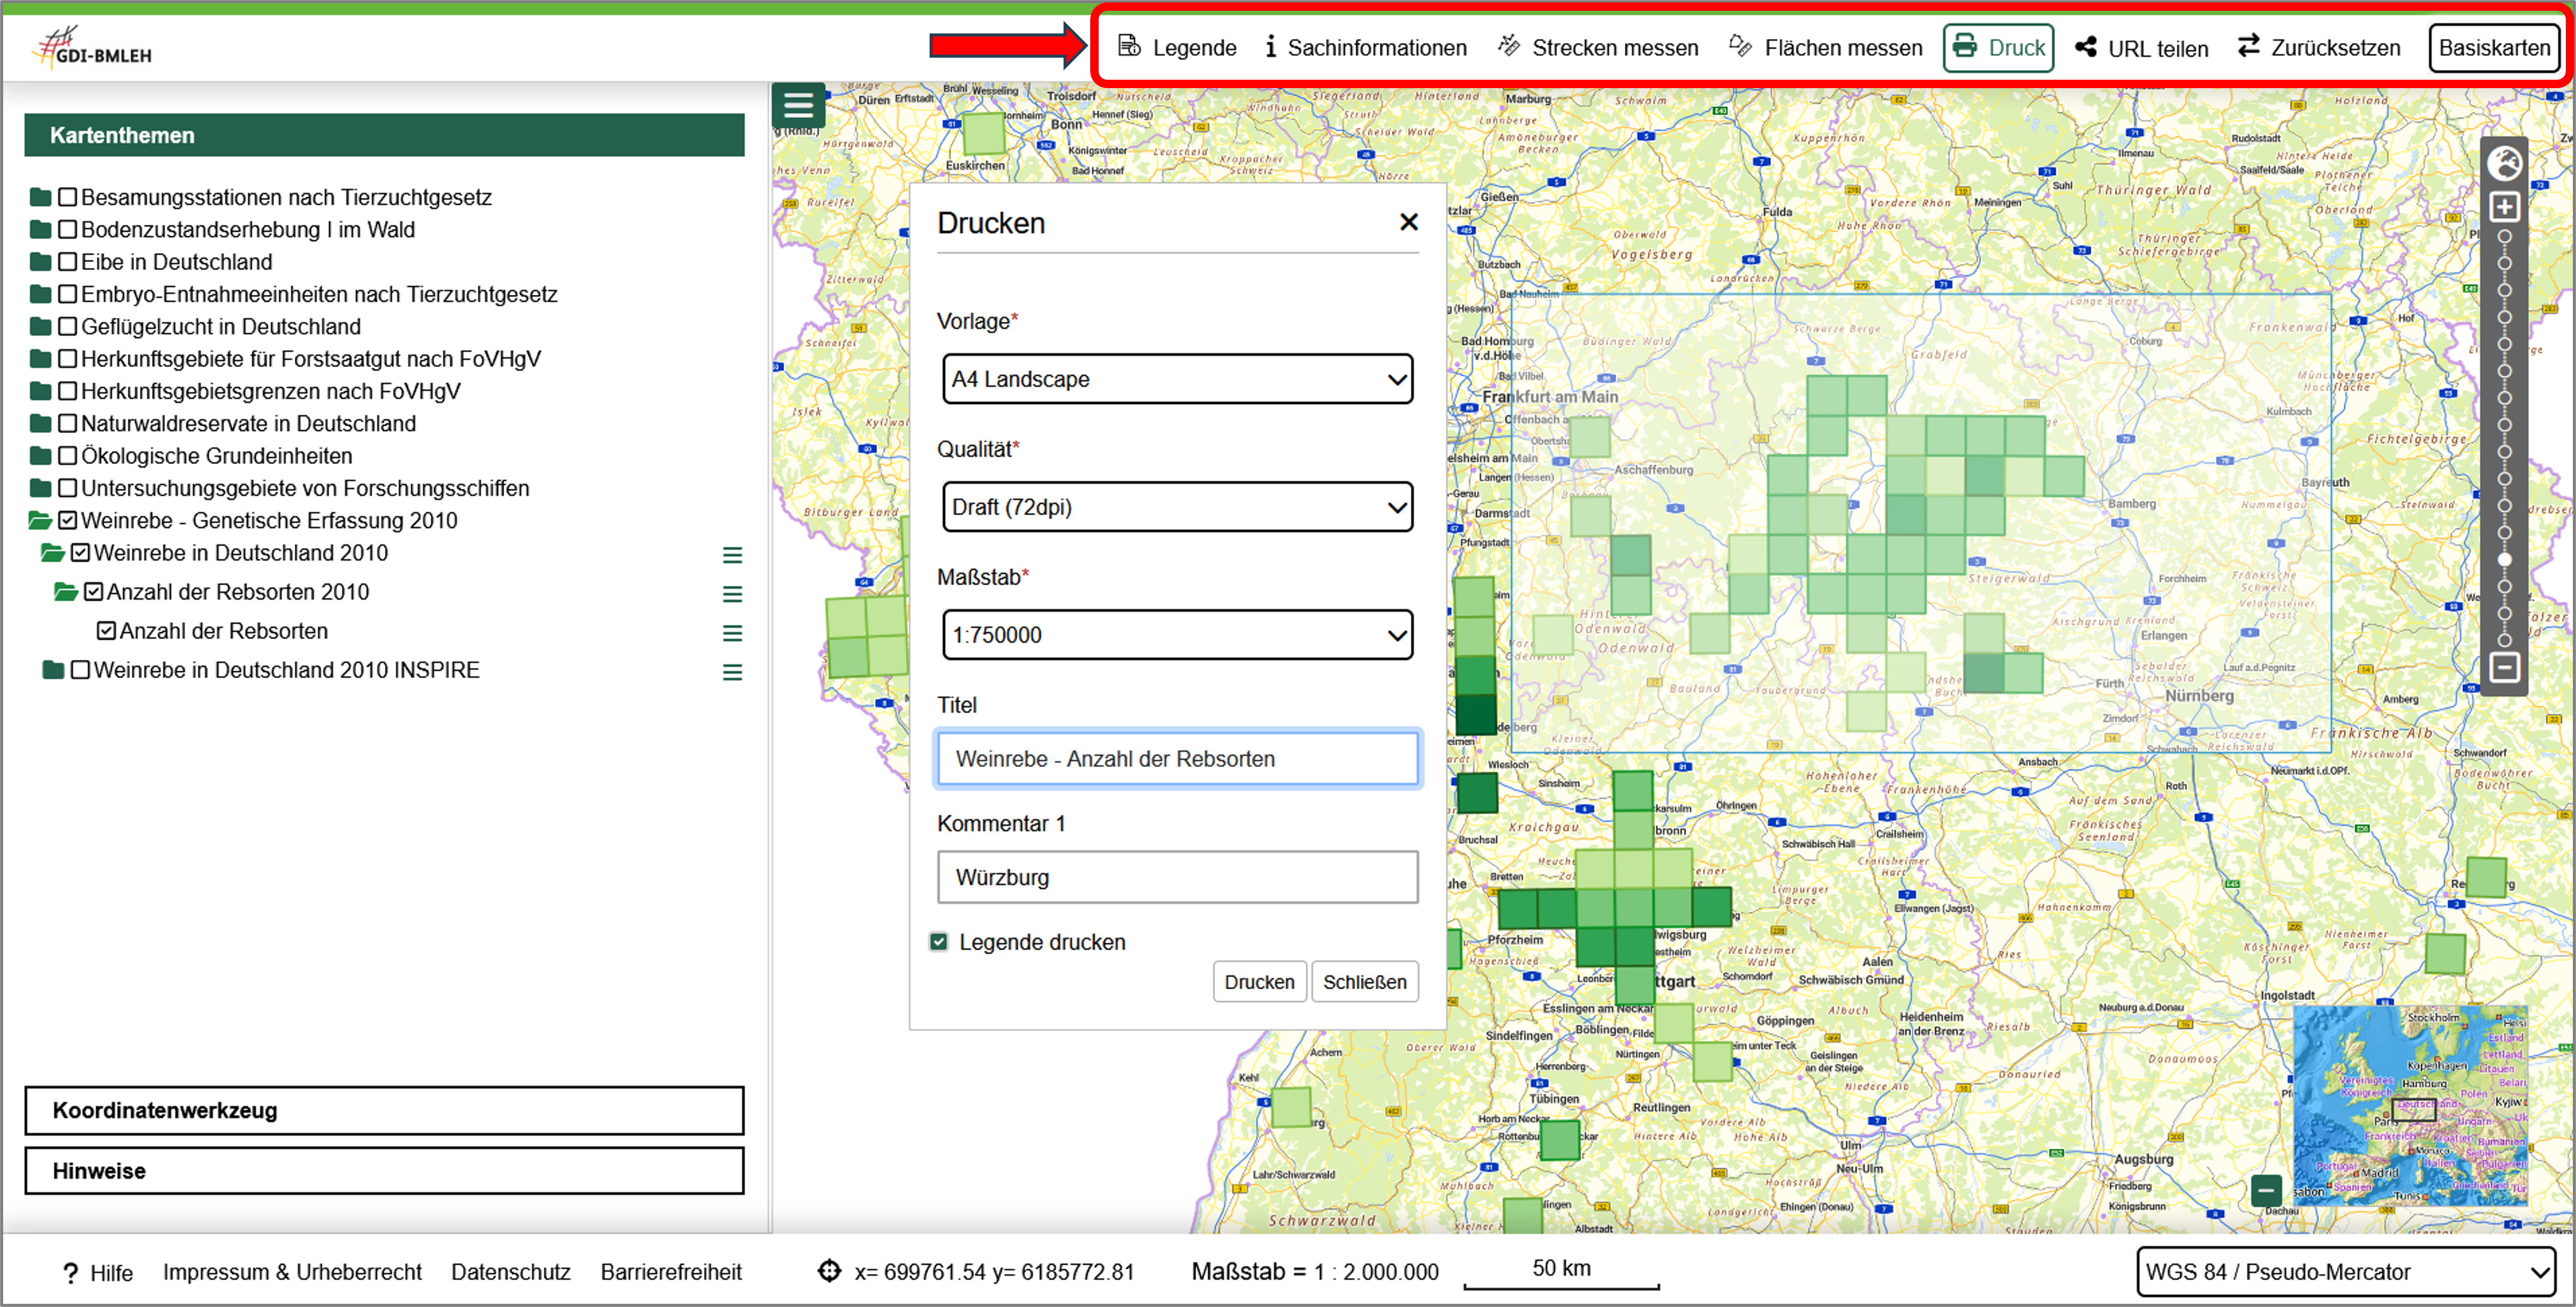Enable the Eibe in Deutschland layer checkbox
The height and width of the screenshot is (1307, 2576).
coord(68,262)
